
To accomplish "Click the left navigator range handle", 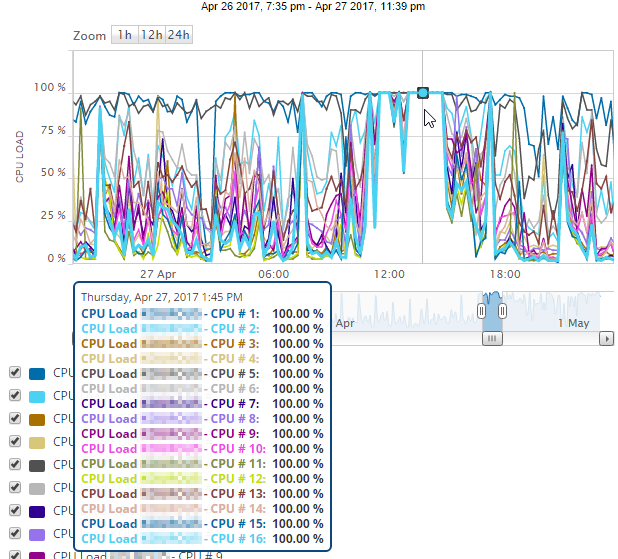I will [481, 311].
